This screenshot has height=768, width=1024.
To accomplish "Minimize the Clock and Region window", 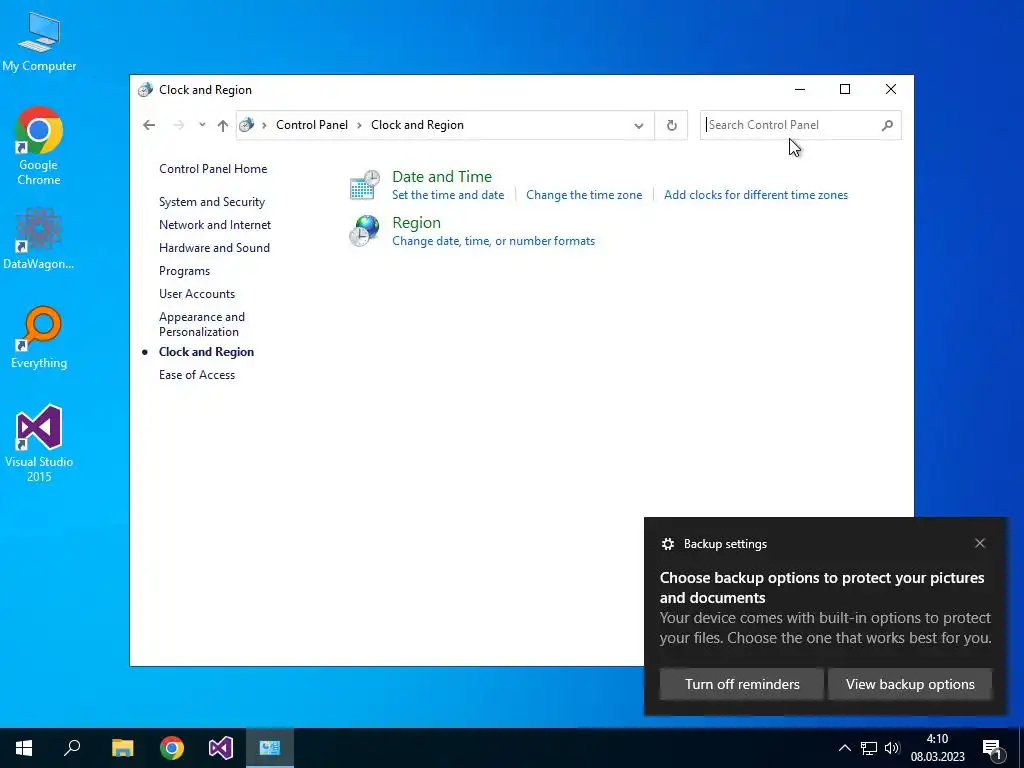I will pyautogui.click(x=799, y=89).
